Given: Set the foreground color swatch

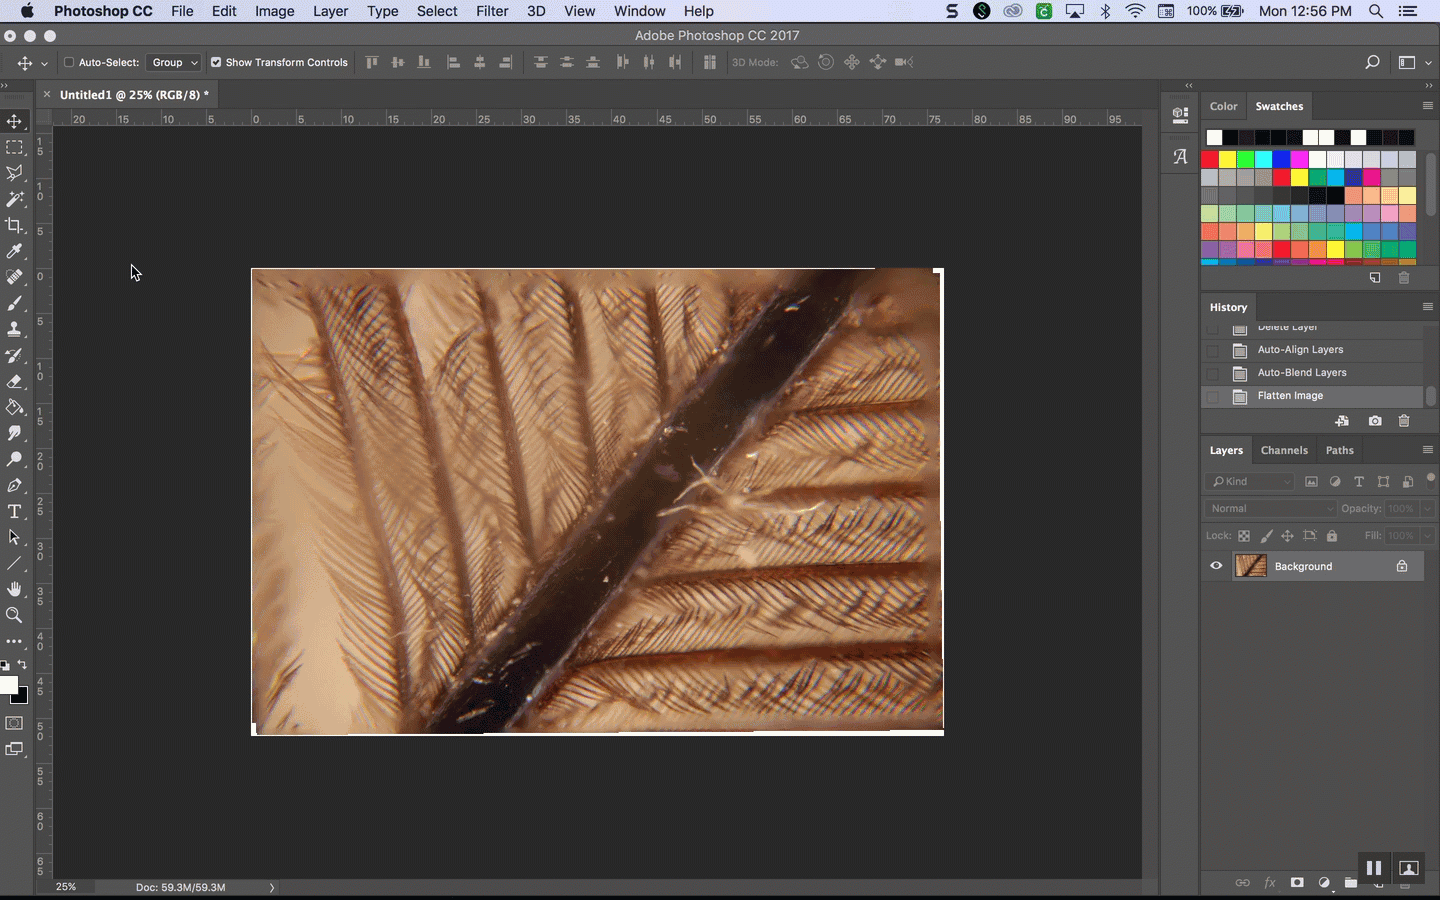Looking at the screenshot, I should [x=8, y=685].
